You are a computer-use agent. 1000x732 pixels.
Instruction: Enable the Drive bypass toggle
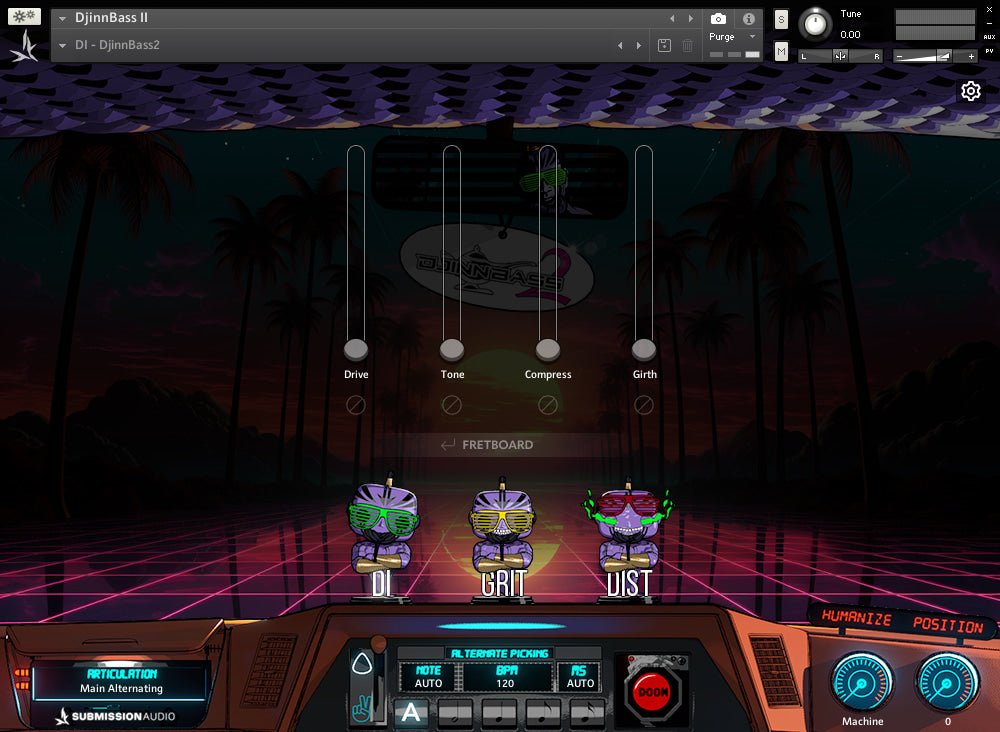pyautogui.click(x=355, y=405)
